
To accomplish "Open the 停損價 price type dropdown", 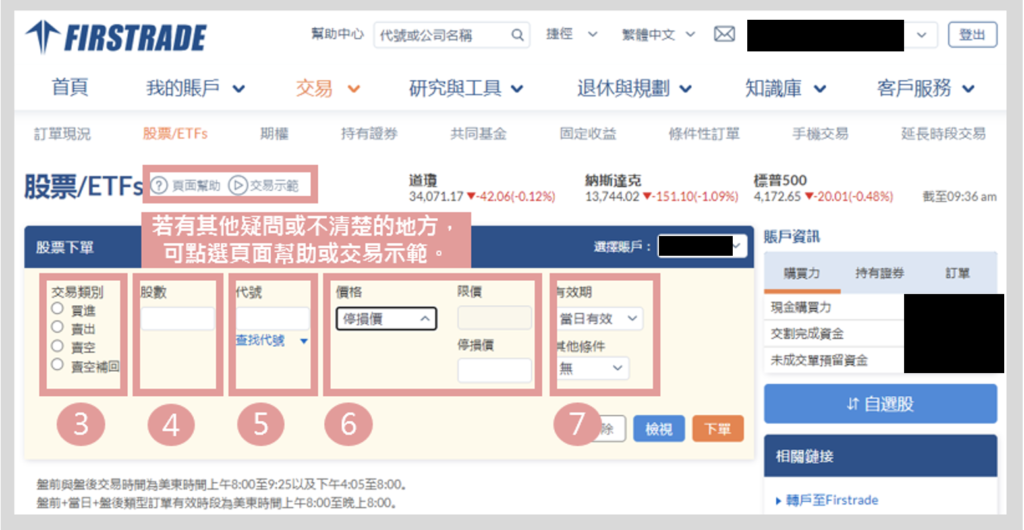I will coord(386,319).
